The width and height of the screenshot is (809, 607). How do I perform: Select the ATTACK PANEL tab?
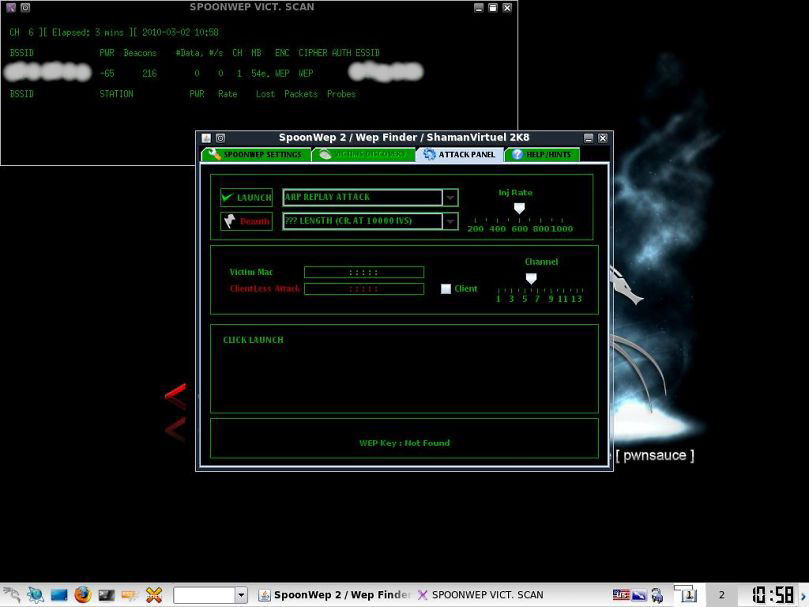tap(460, 154)
